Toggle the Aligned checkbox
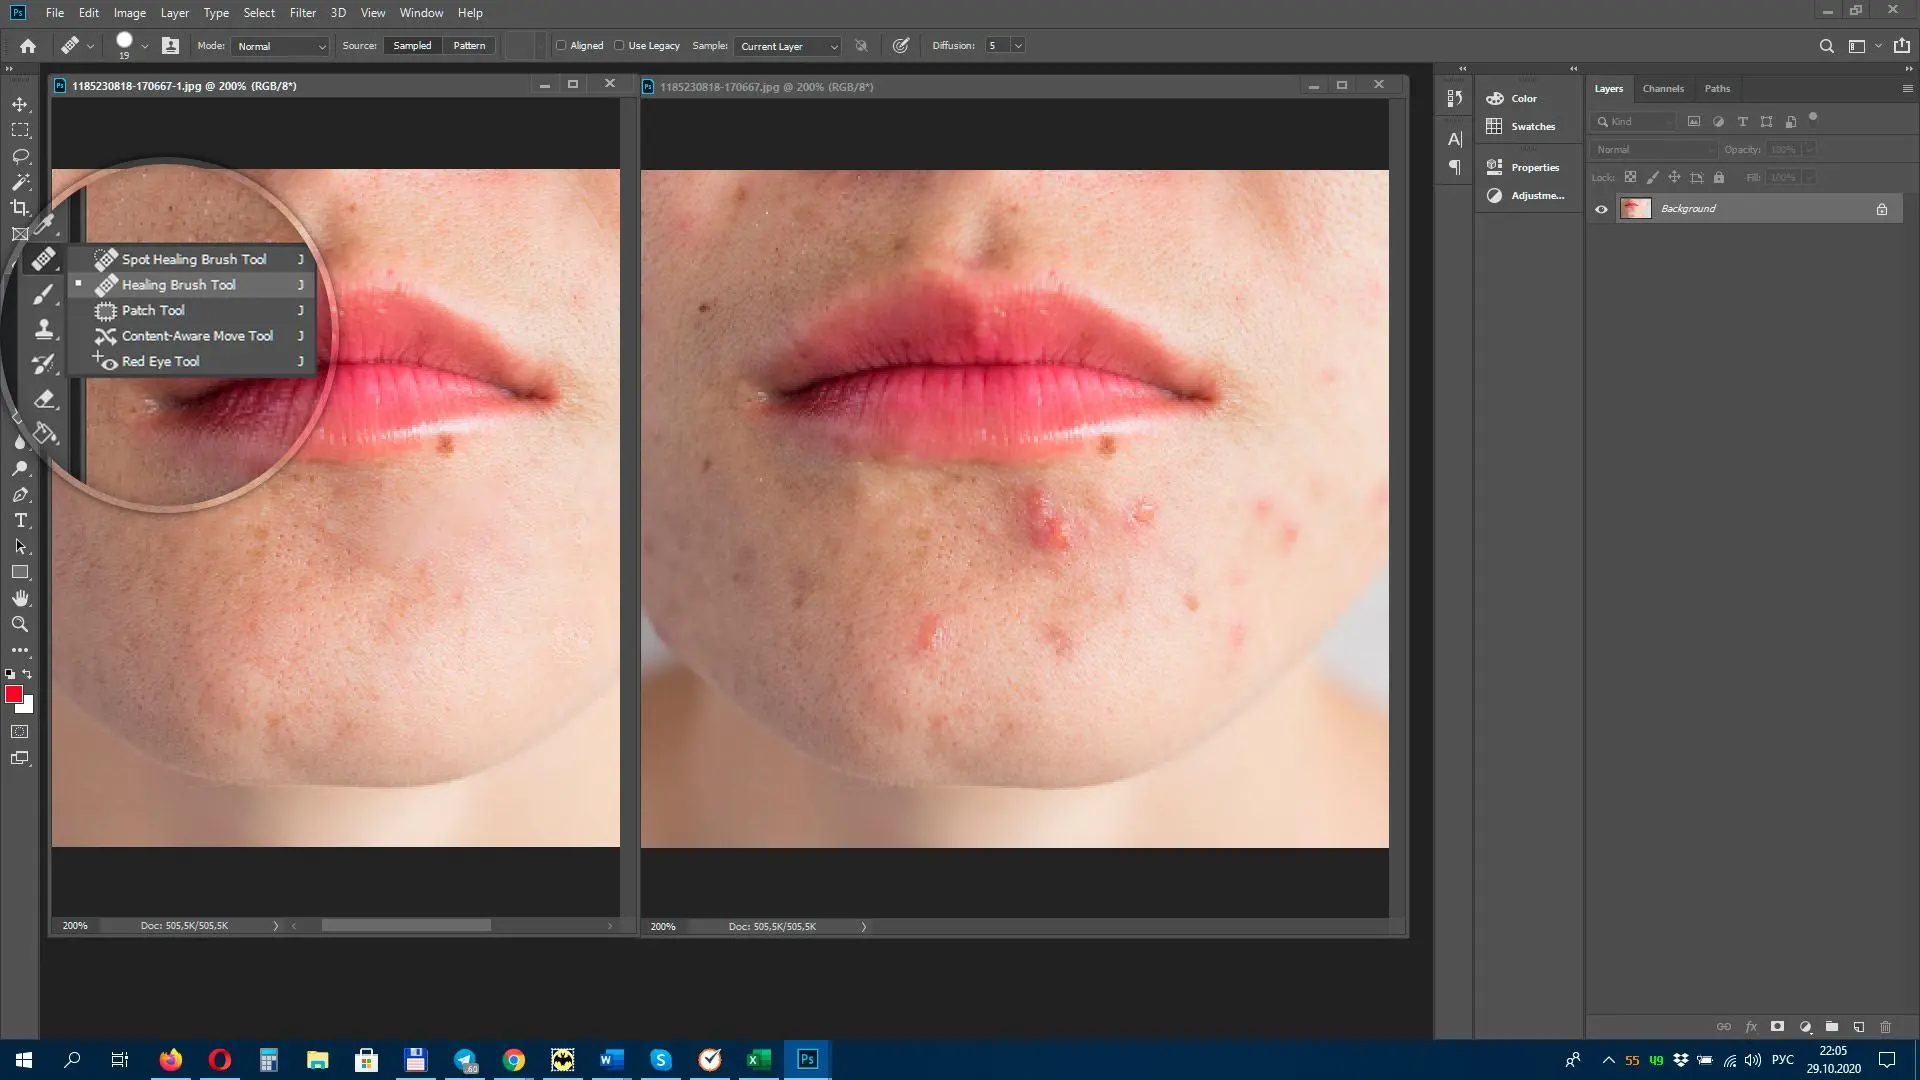 click(x=559, y=45)
